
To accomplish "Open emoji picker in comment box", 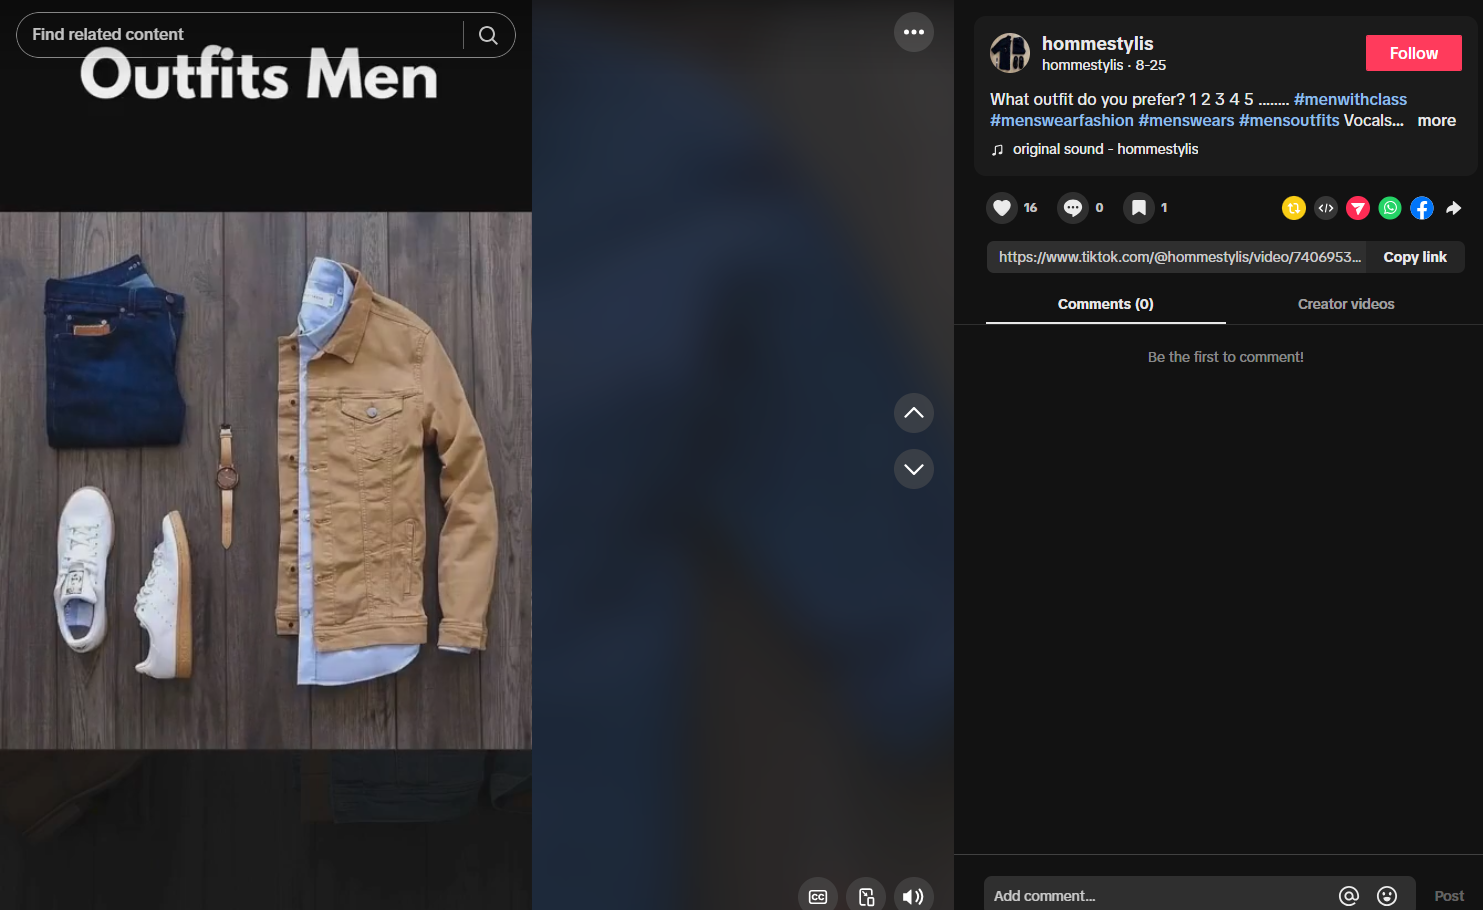I will pos(1387,896).
